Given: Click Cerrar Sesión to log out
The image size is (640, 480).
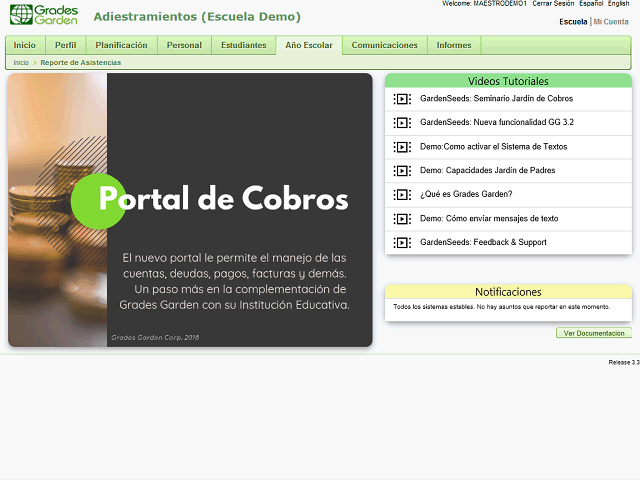Looking at the screenshot, I should [553, 3].
